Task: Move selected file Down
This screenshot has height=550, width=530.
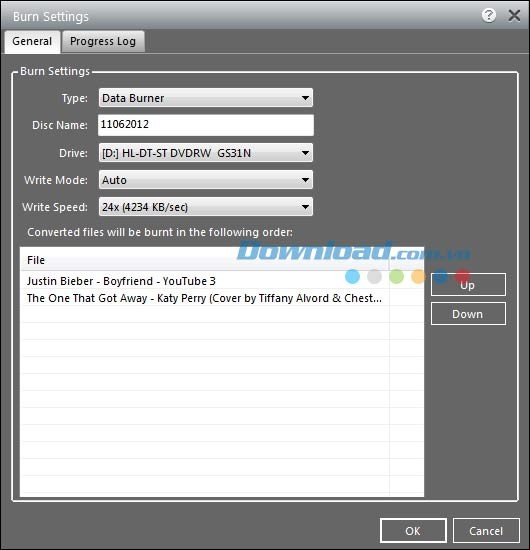Action: (x=468, y=314)
